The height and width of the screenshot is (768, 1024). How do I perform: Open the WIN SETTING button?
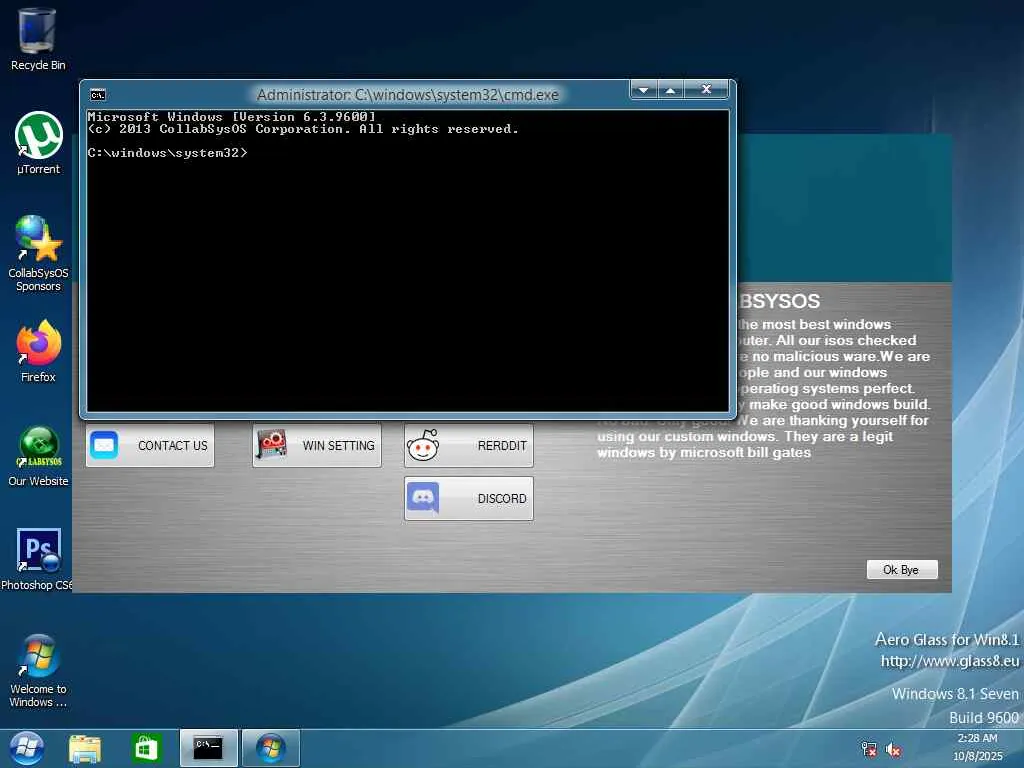coord(317,445)
